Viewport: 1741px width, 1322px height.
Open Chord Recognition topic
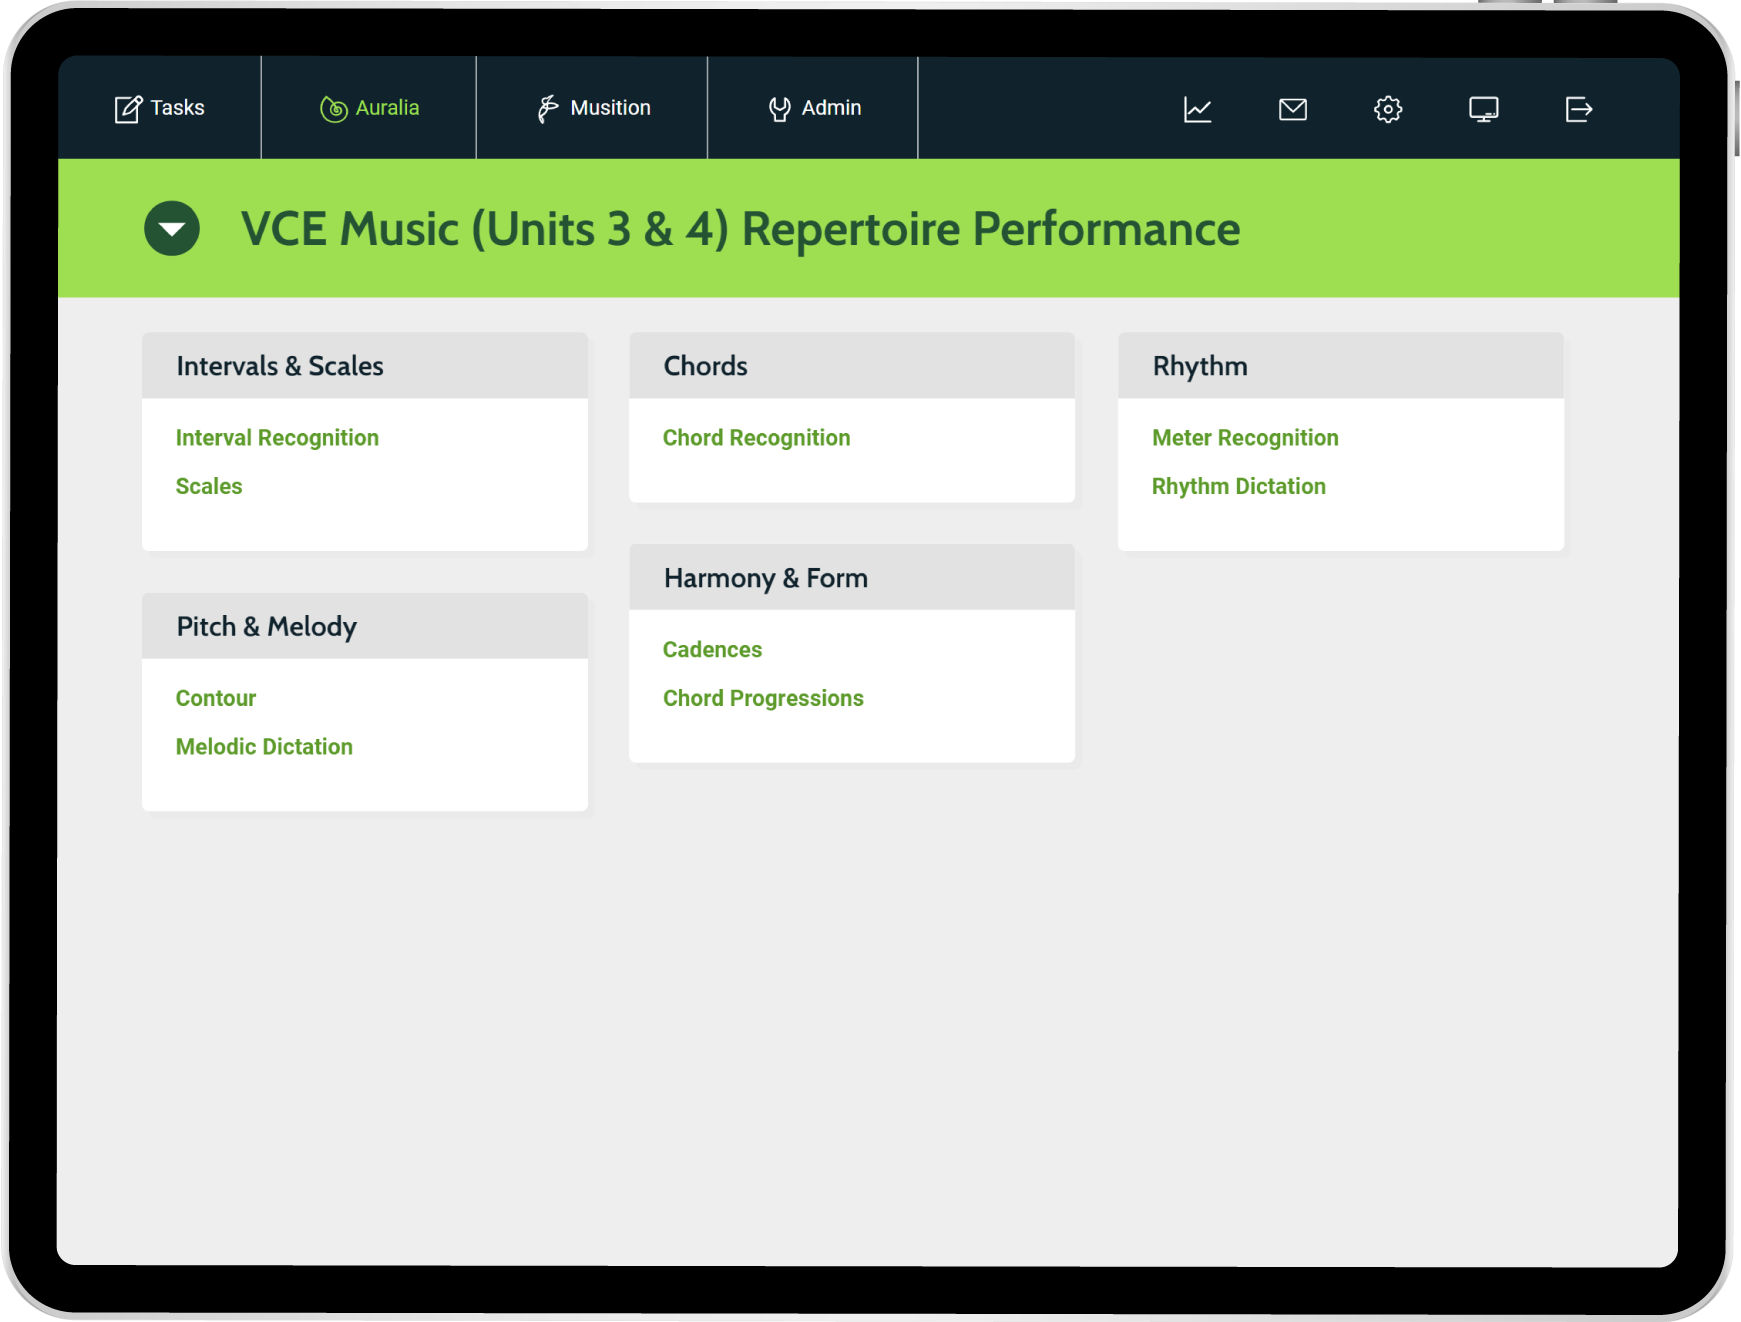pyautogui.click(x=756, y=438)
